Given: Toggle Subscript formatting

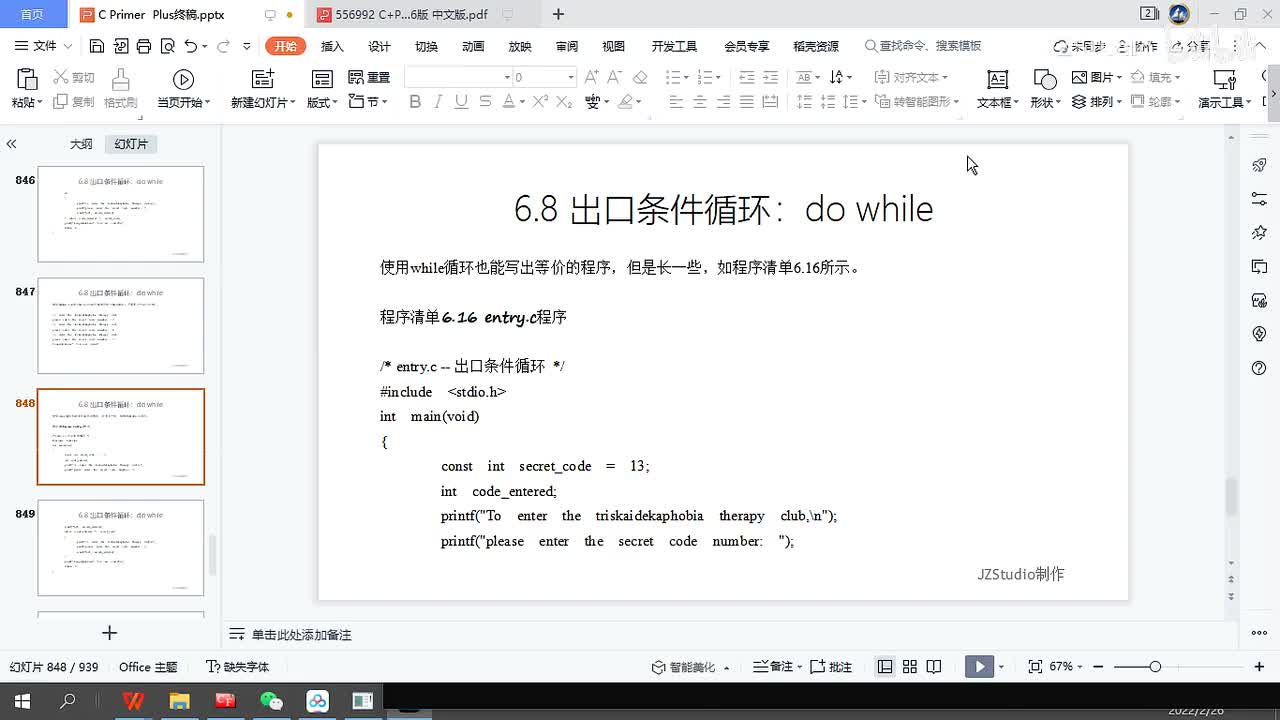Looking at the screenshot, I should 564,102.
